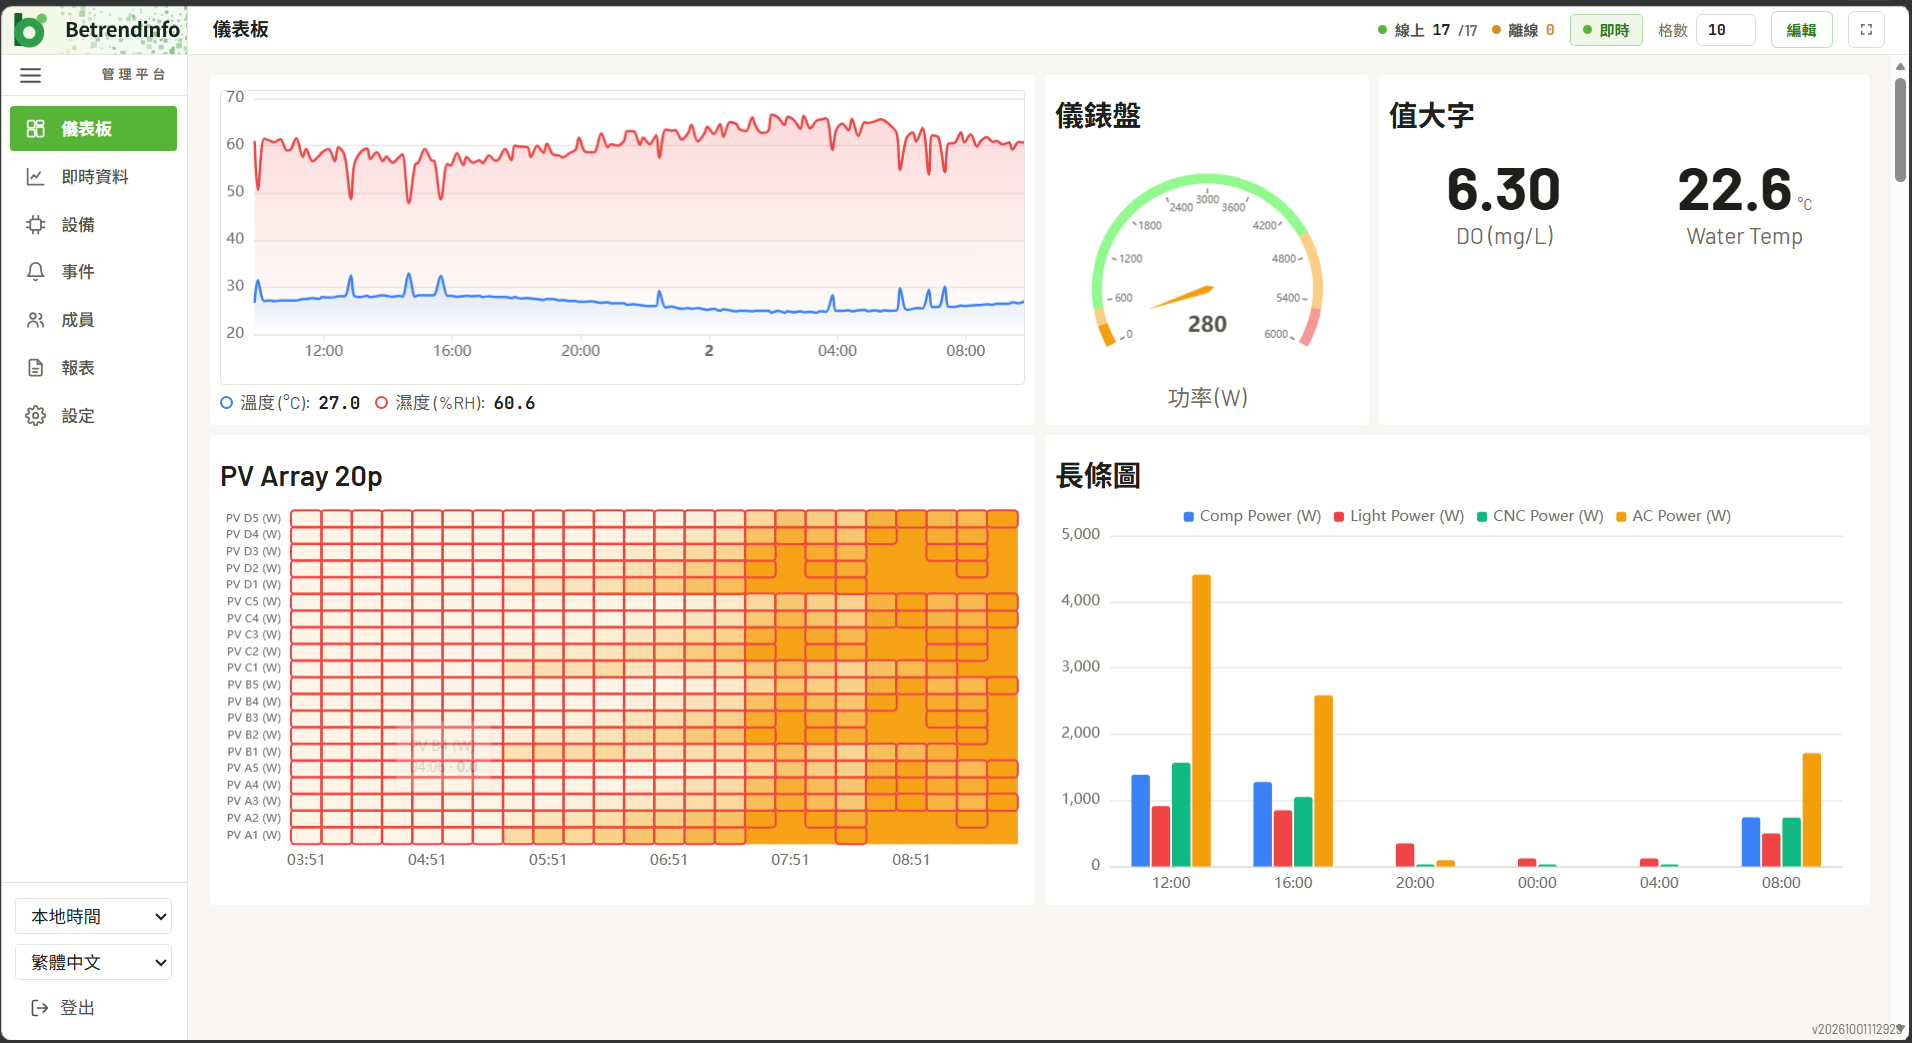The width and height of the screenshot is (1912, 1043).
Task: Toggle the 溫度(°C) series legend
Action: (x=290, y=403)
